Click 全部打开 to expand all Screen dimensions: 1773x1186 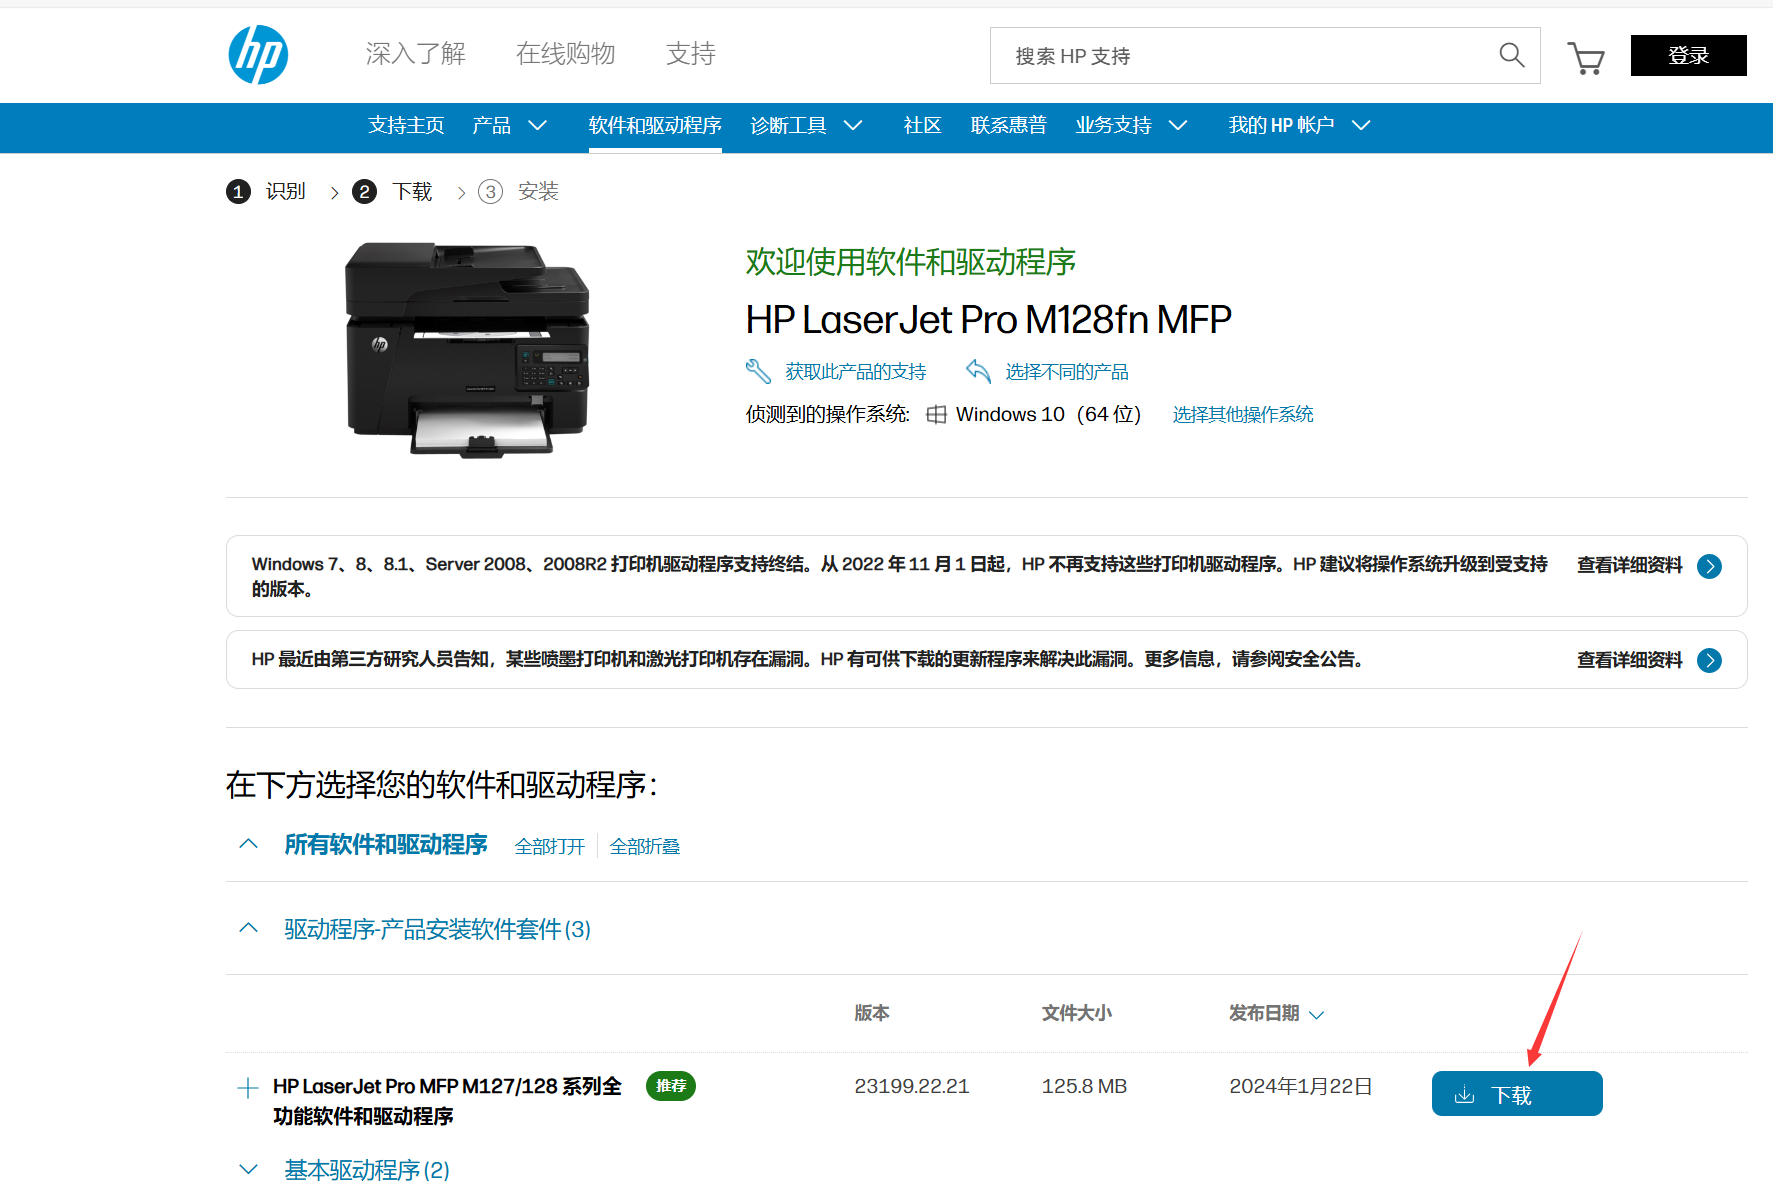click(x=550, y=846)
